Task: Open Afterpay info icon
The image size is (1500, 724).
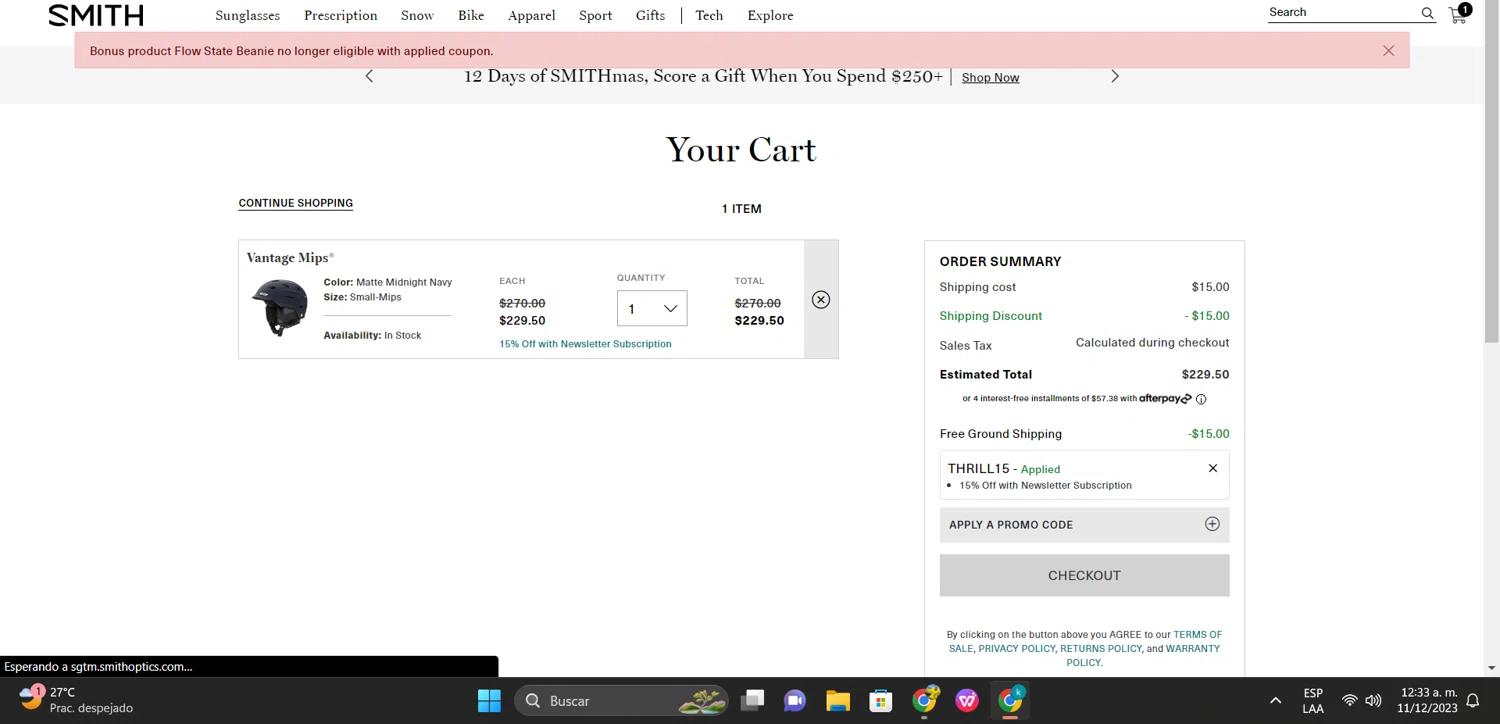Action: [x=1201, y=399]
